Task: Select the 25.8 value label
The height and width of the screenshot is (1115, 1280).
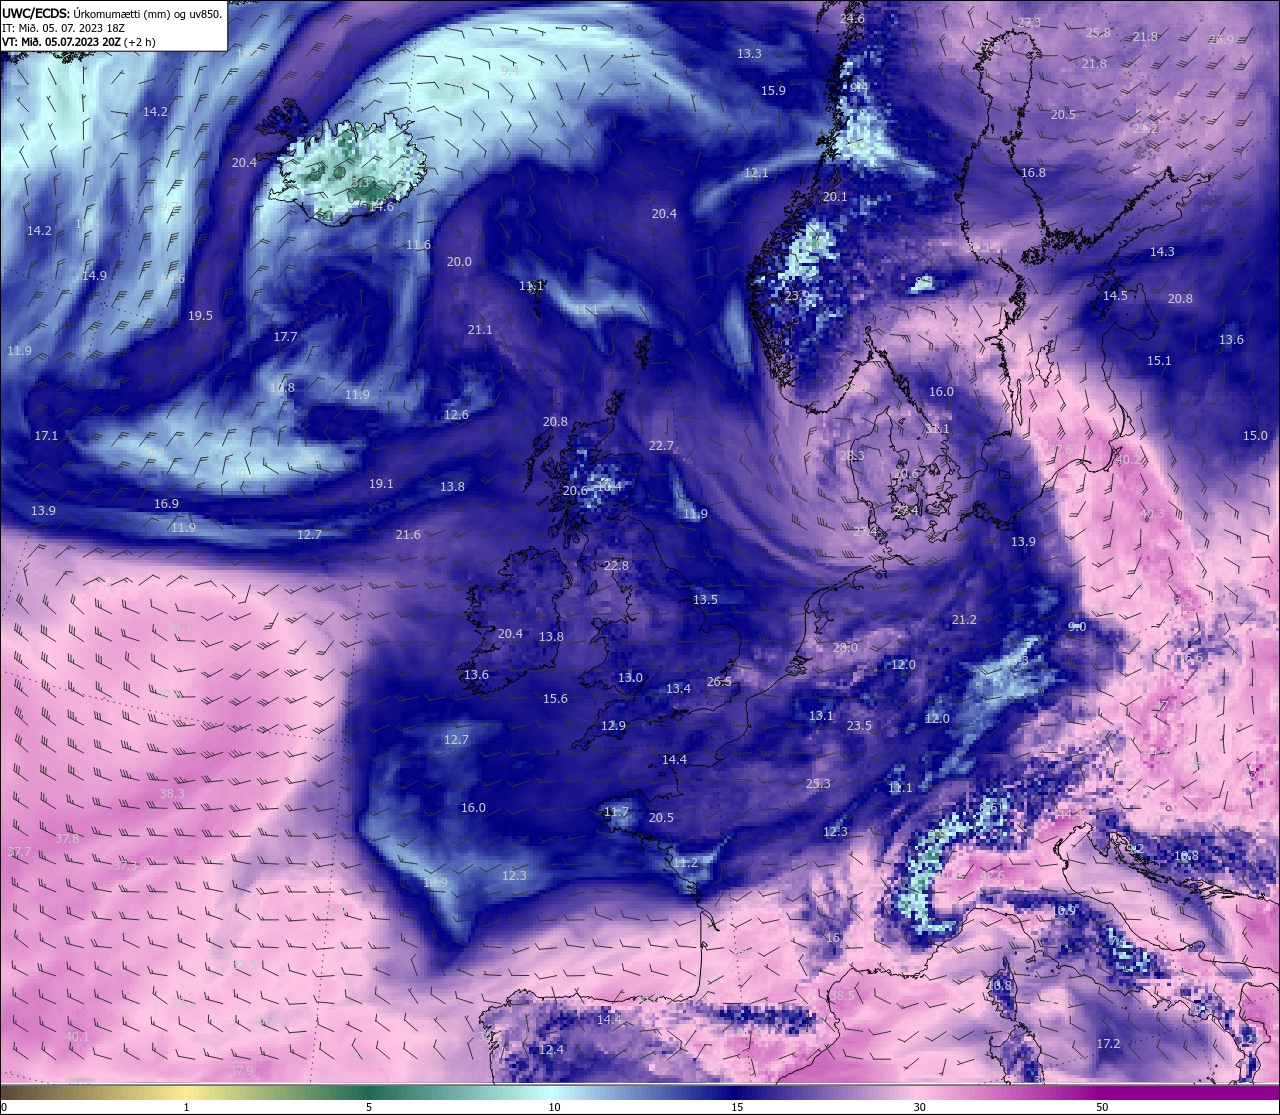Action: (x=1098, y=32)
